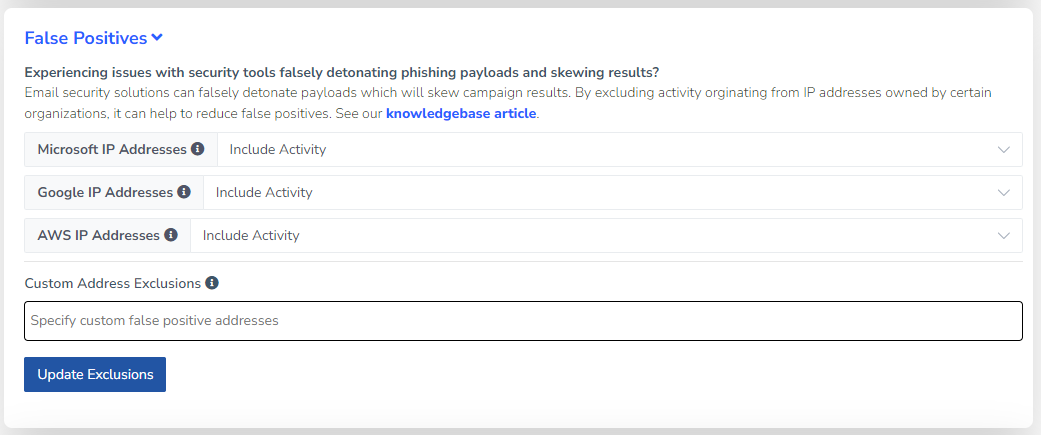Click the Google IP Addresses label
The image size is (1041, 435).
click(106, 193)
